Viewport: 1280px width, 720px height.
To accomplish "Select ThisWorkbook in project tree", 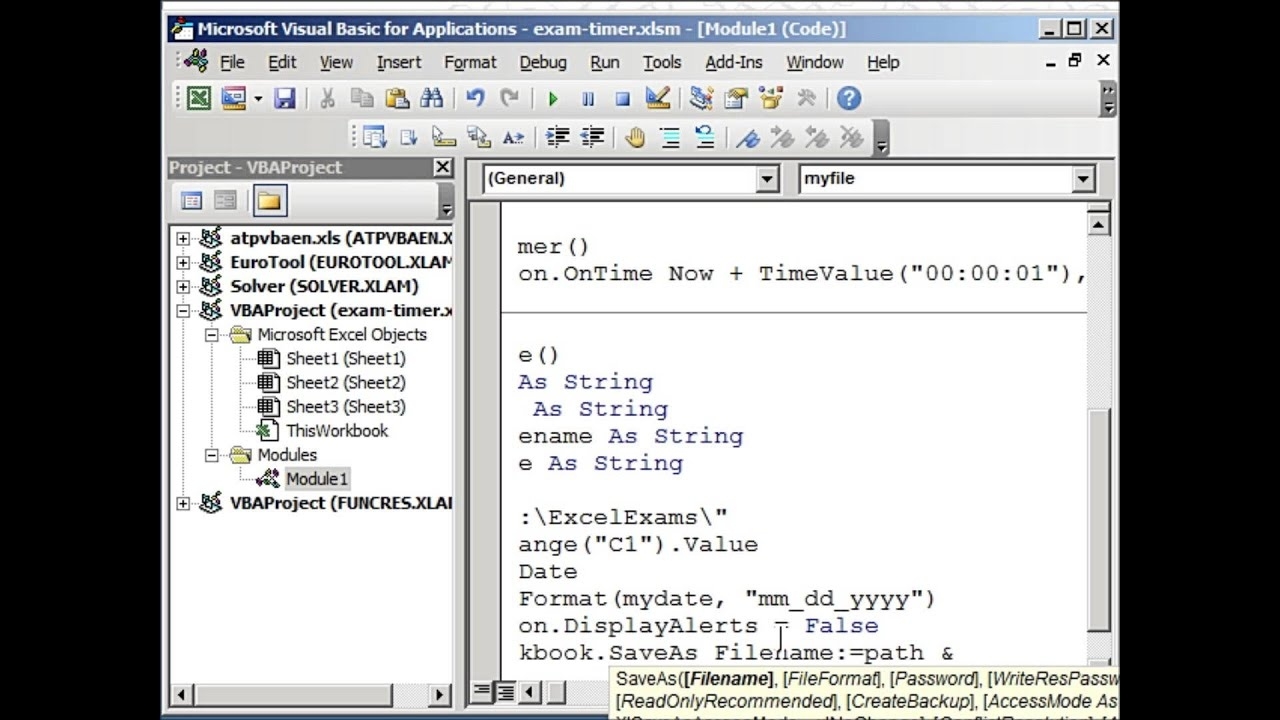I will (x=337, y=430).
